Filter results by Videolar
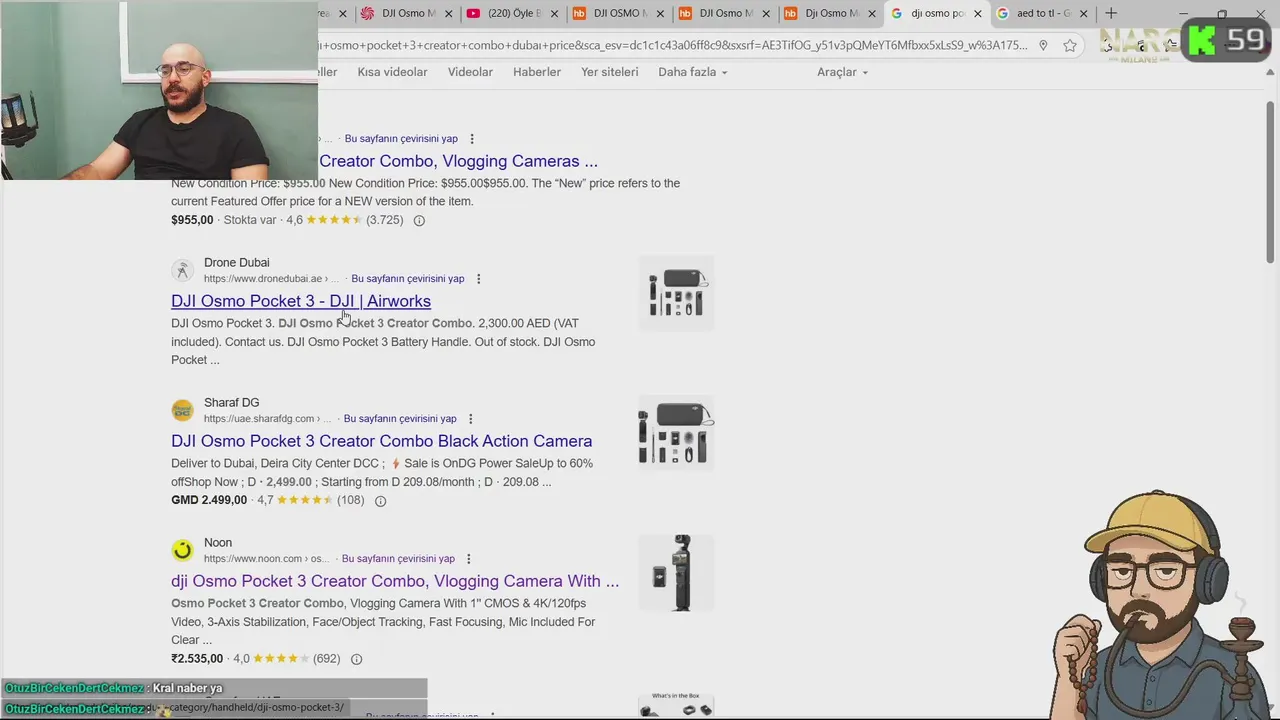Screen dimensions: 1280x720 coord(470,72)
